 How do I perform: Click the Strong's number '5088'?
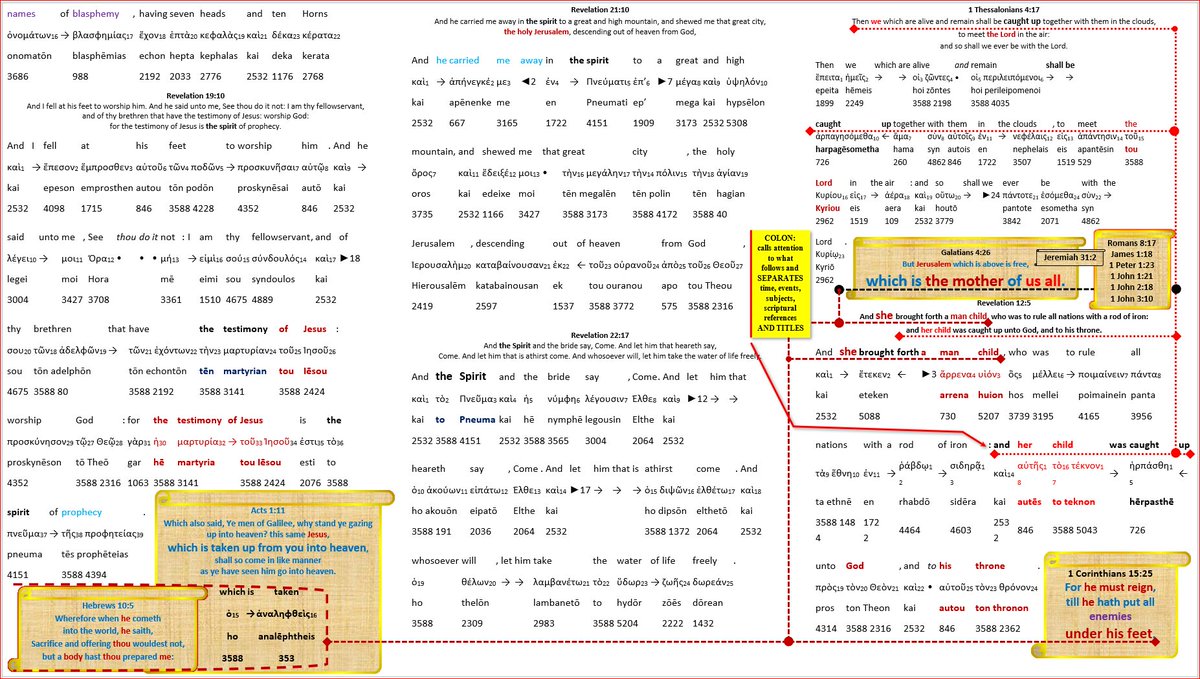click(869, 417)
